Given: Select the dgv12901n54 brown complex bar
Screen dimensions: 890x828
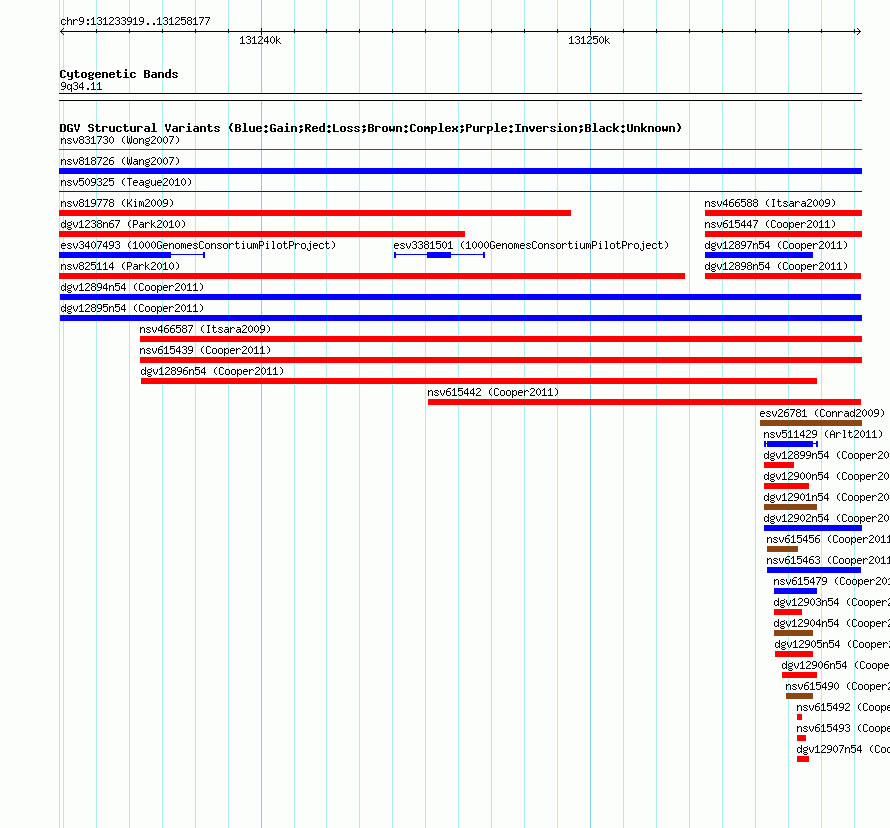Looking at the screenshot, I should 791,507.
